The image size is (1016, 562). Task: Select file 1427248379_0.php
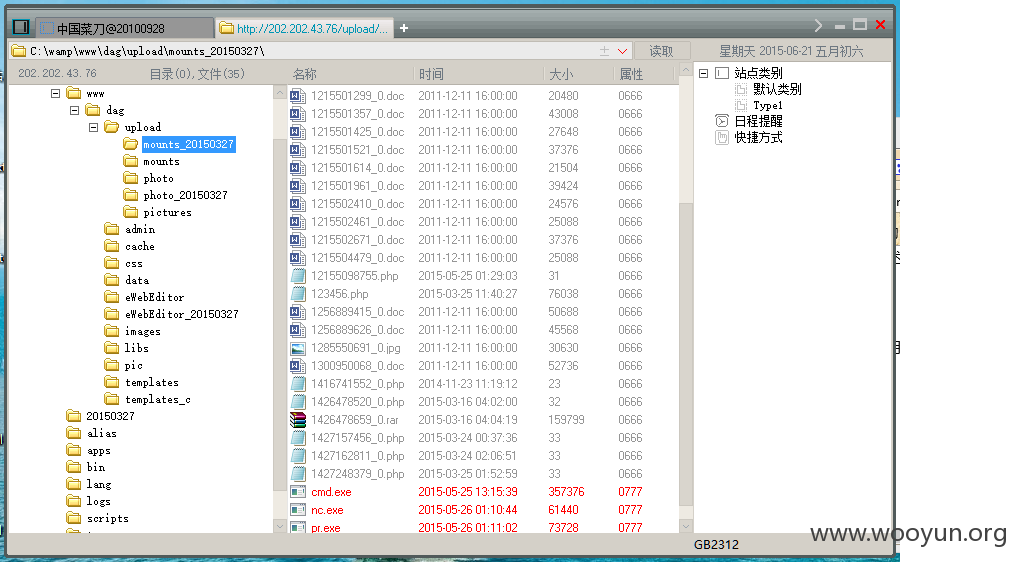pos(358,474)
